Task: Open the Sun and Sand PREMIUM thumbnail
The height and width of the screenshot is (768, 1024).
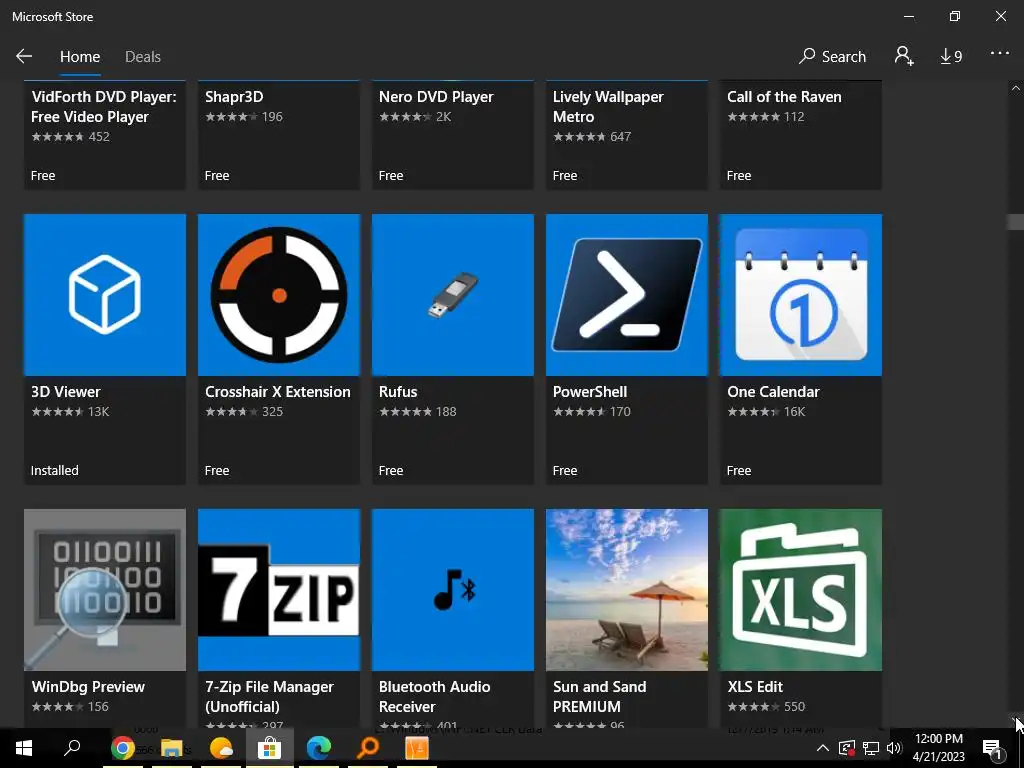Action: point(627,590)
